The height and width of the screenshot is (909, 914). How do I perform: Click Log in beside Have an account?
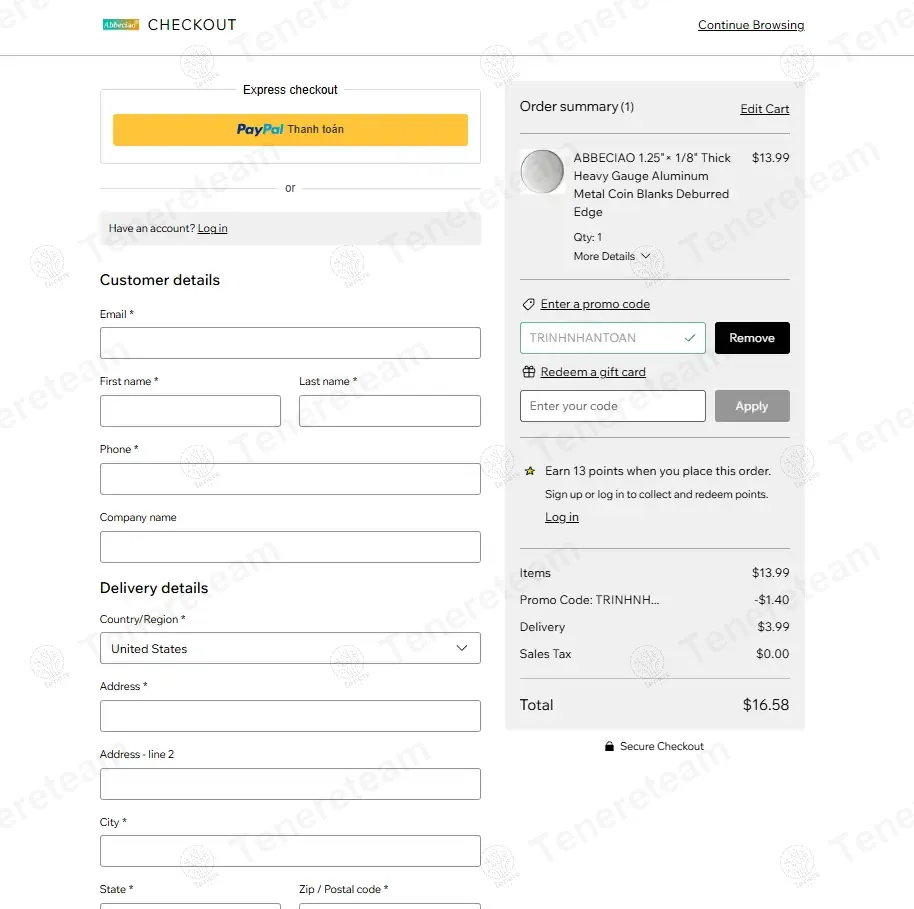tap(212, 229)
